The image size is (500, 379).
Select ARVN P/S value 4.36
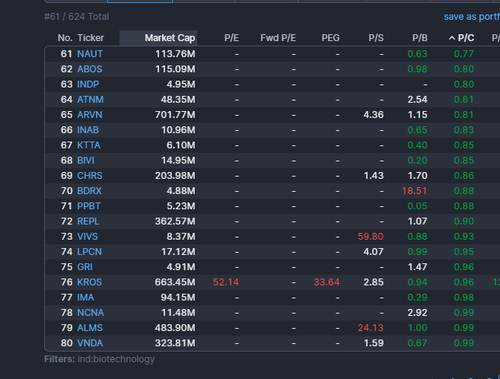click(x=373, y=115)
